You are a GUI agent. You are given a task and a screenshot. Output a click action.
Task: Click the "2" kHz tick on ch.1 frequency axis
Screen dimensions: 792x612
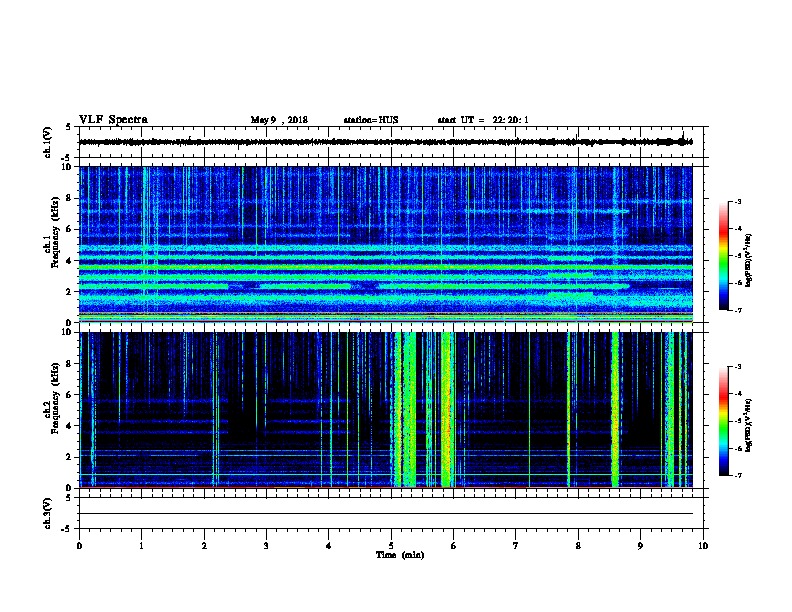(70, 291)
